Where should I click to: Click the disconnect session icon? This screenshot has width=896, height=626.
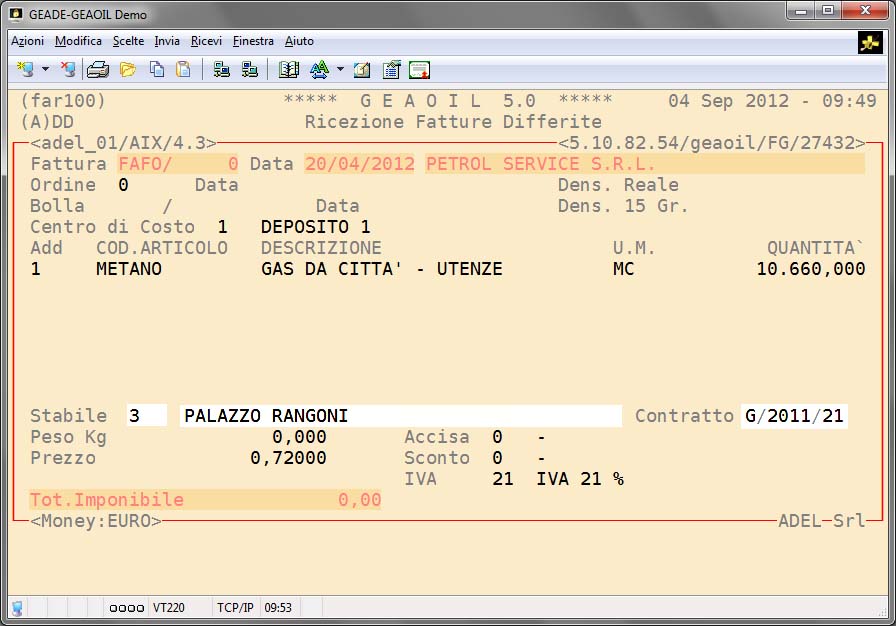[67, 69]
